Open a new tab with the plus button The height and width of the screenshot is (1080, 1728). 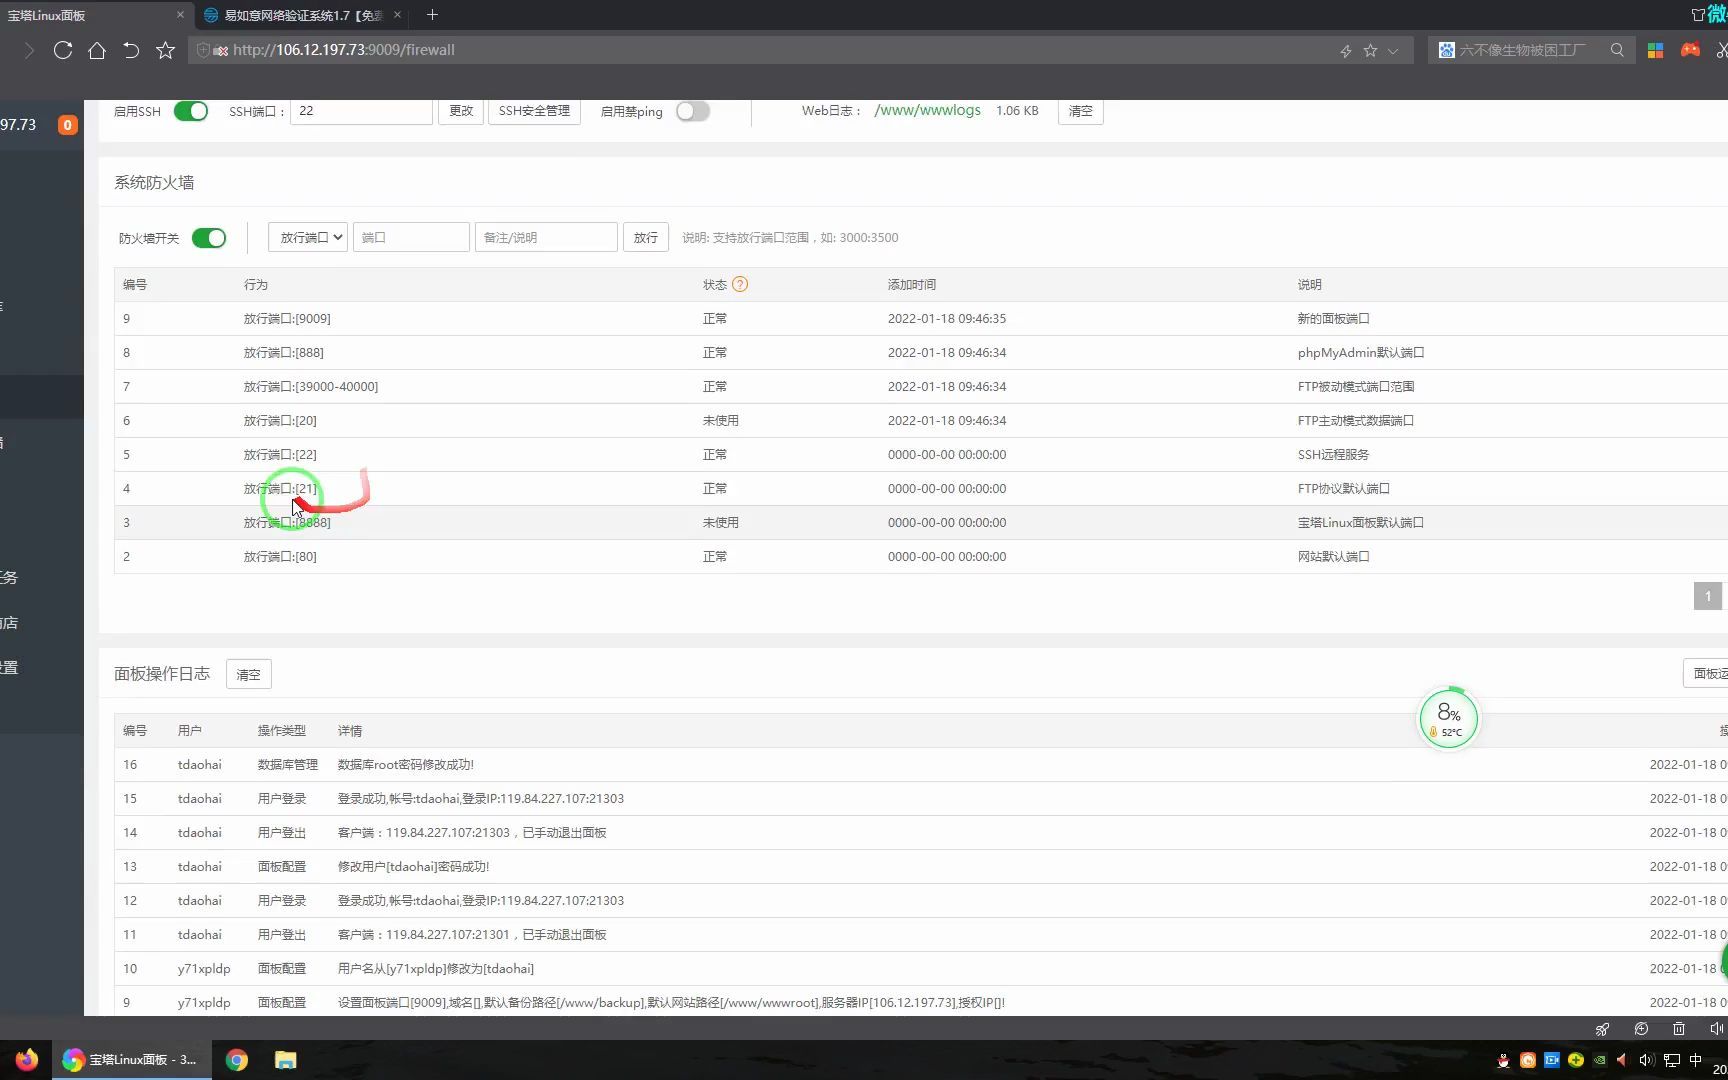432,14
